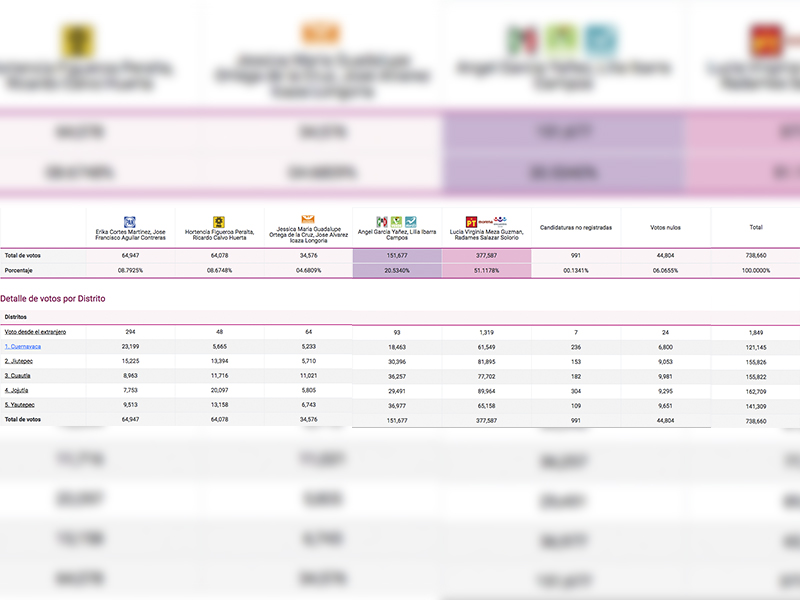Click the 89,964 value in the Jojutla row

[486, 391]
